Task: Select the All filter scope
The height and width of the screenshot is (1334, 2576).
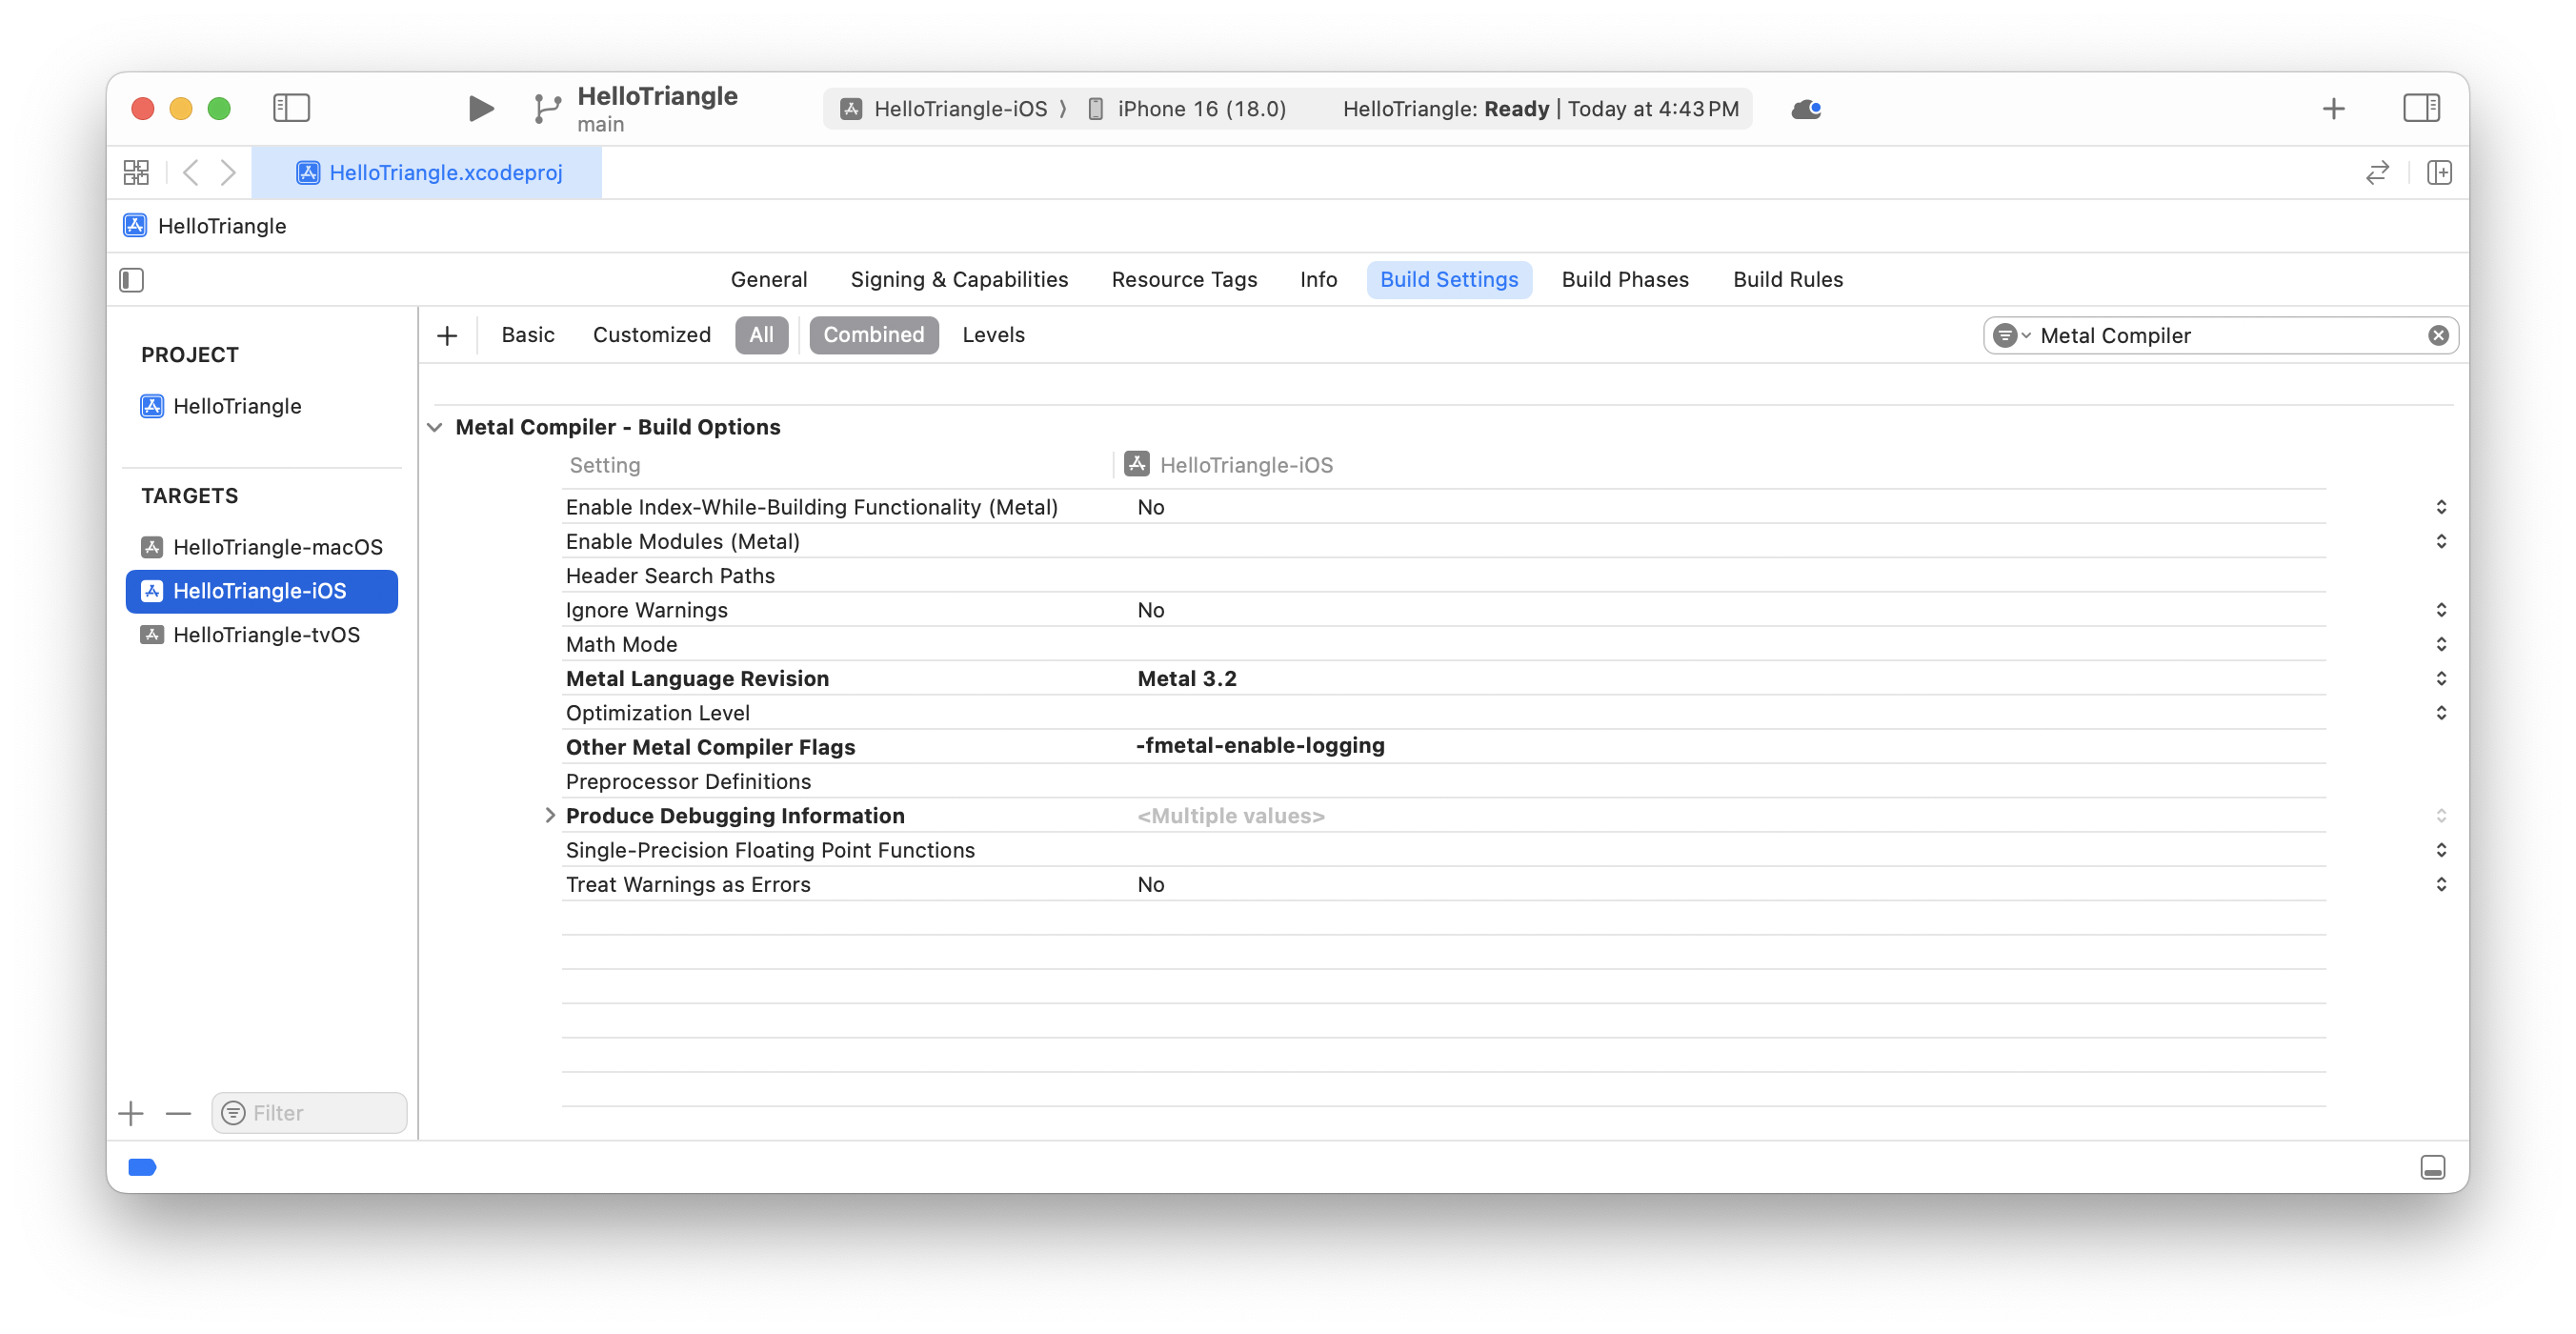Action: 761,335
